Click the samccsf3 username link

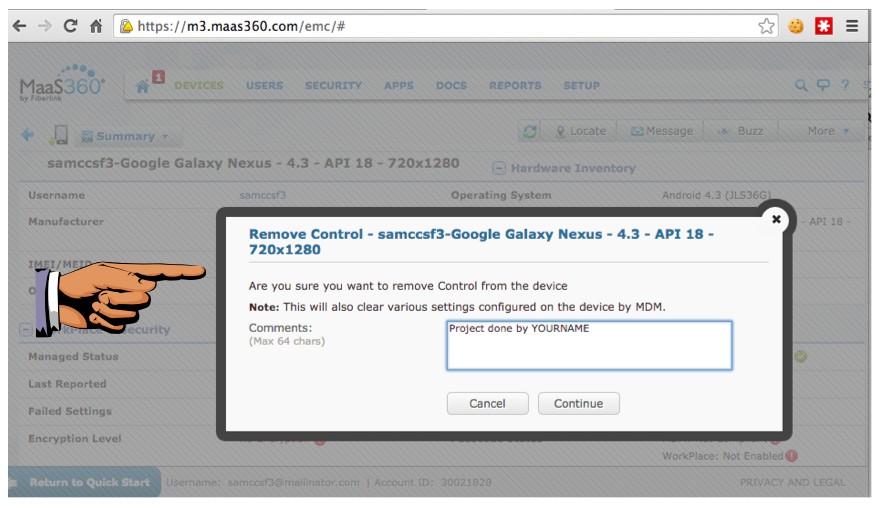click(263, 195)
